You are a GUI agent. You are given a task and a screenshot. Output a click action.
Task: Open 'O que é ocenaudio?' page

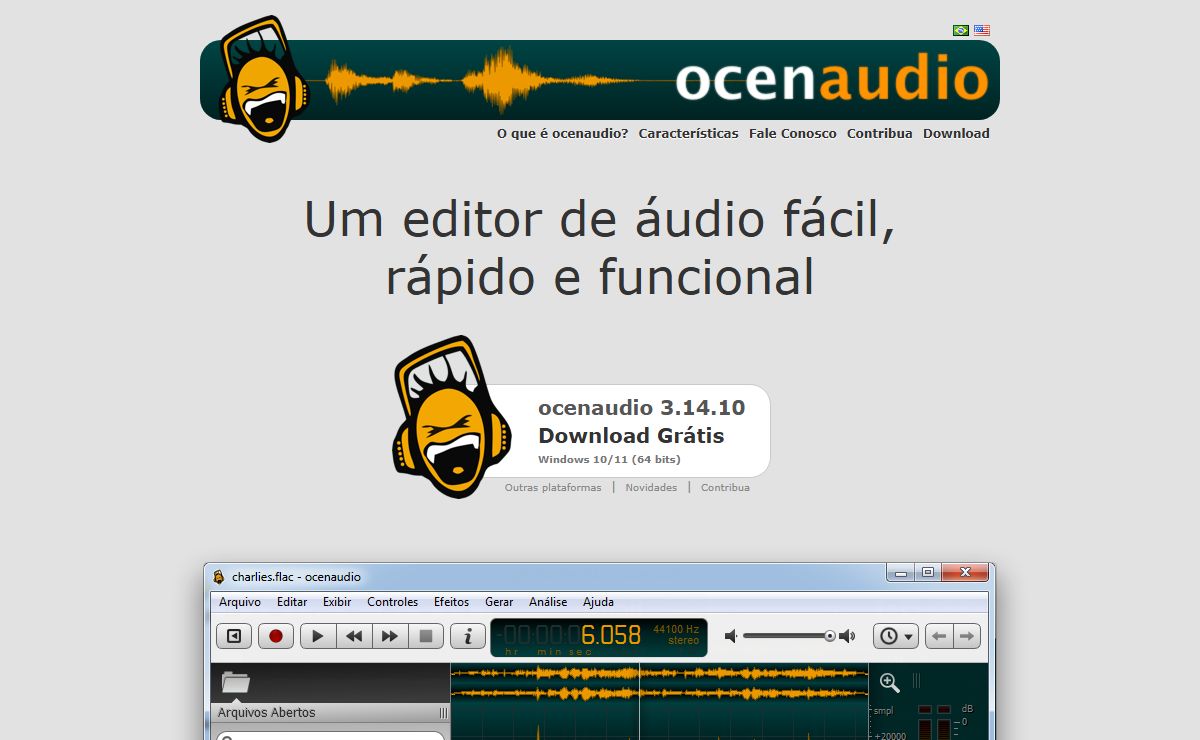[x=563, y=133]
